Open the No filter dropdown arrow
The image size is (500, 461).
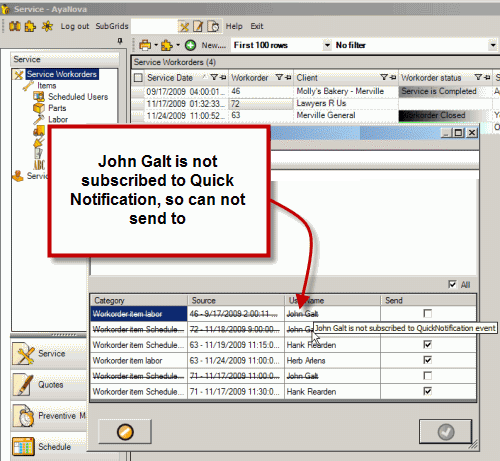coord(493,45)
